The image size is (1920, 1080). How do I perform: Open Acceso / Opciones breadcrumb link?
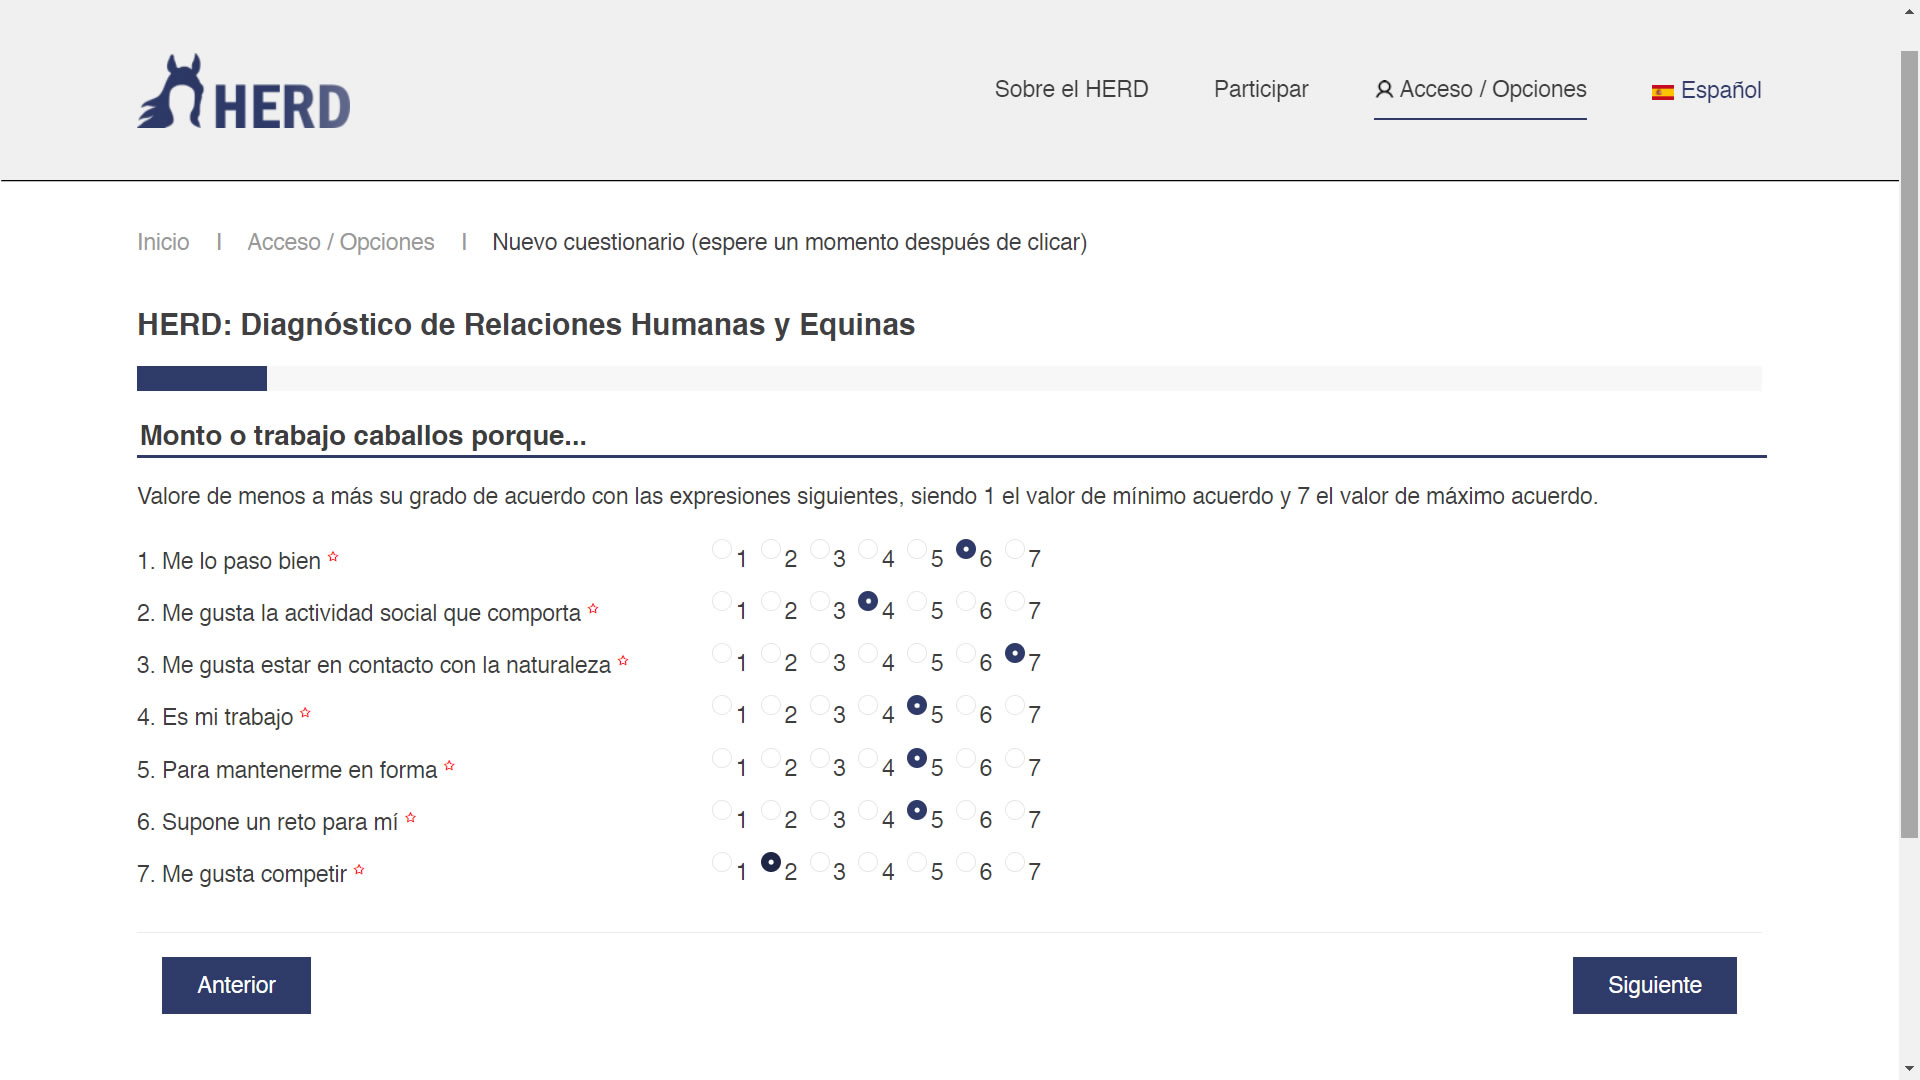click(x=340, y=242)
